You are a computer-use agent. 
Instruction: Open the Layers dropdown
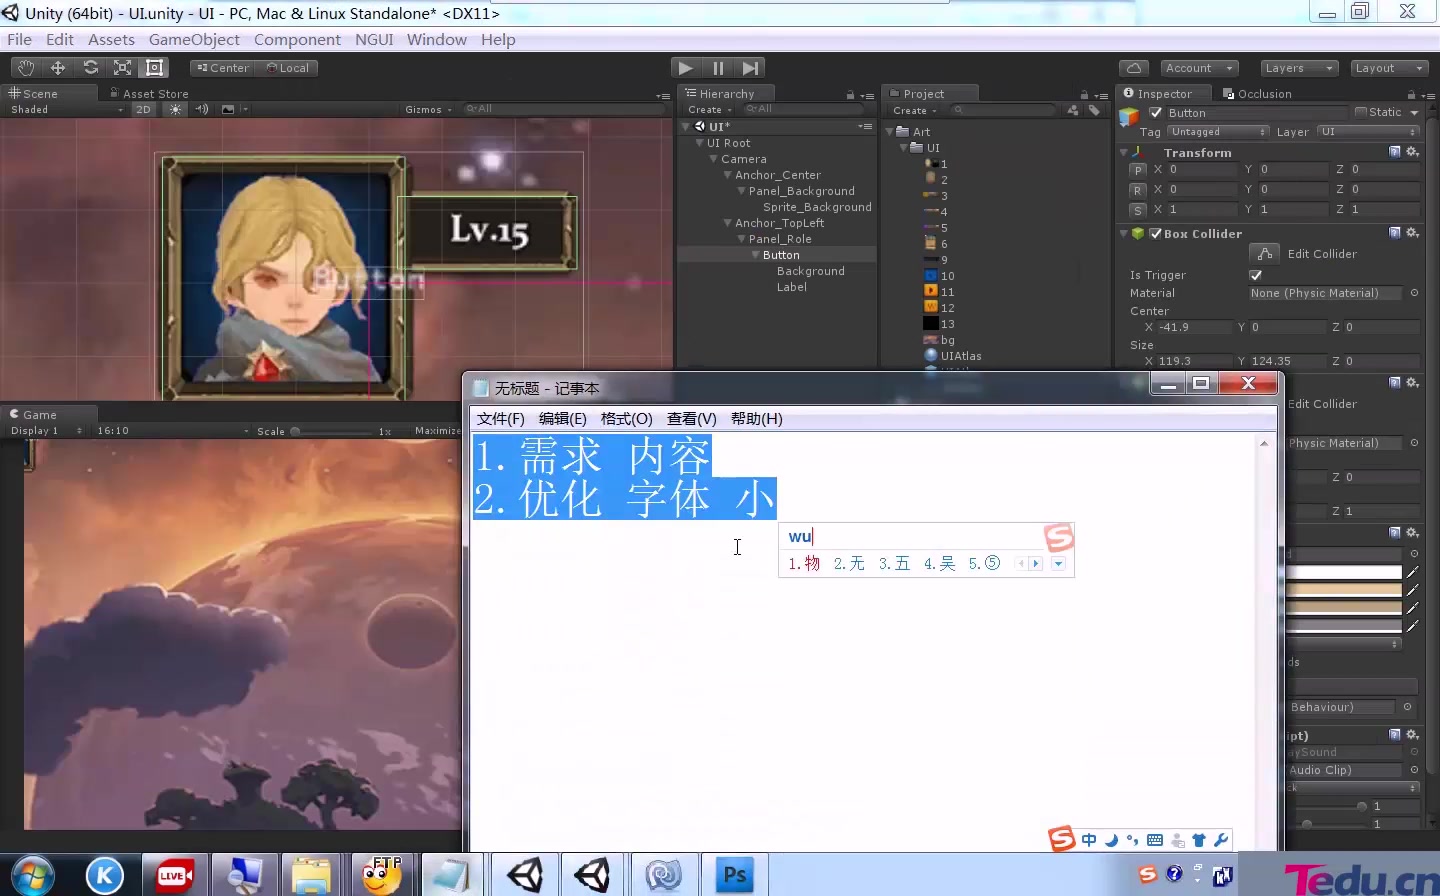click(1297, 67)
